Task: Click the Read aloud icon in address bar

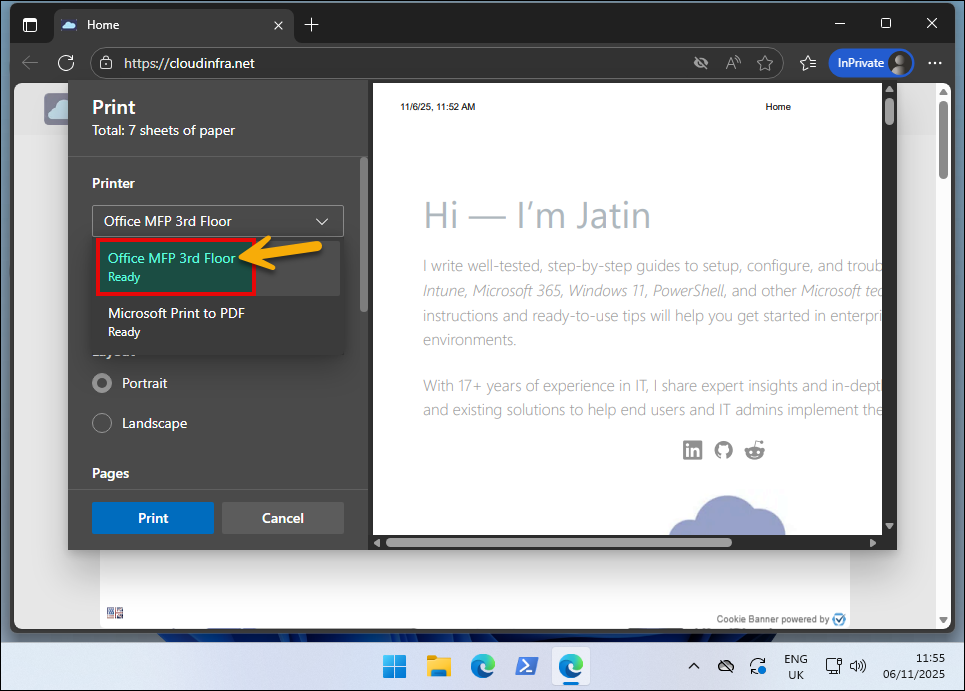Action: pos(733,62)
